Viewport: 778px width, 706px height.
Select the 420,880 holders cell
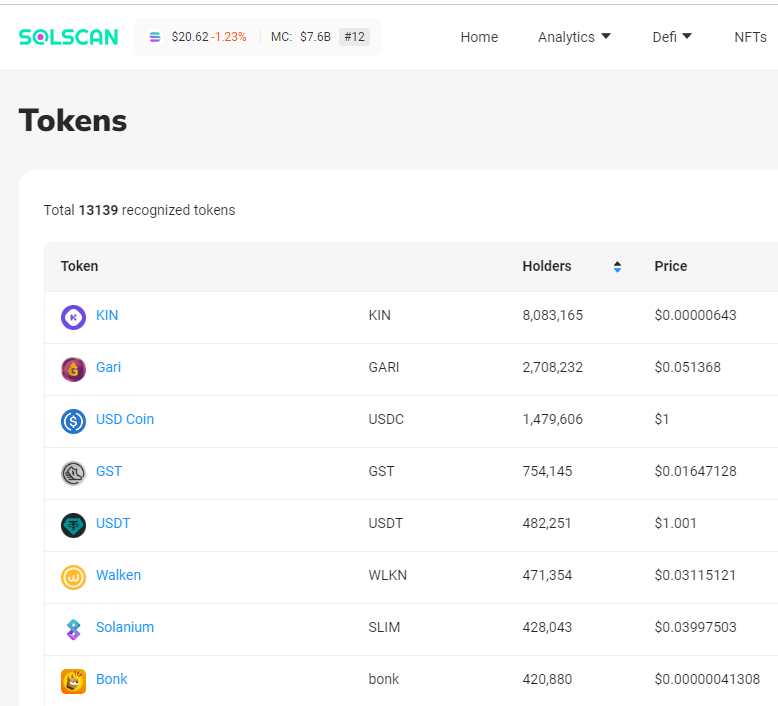pos(547,679)
